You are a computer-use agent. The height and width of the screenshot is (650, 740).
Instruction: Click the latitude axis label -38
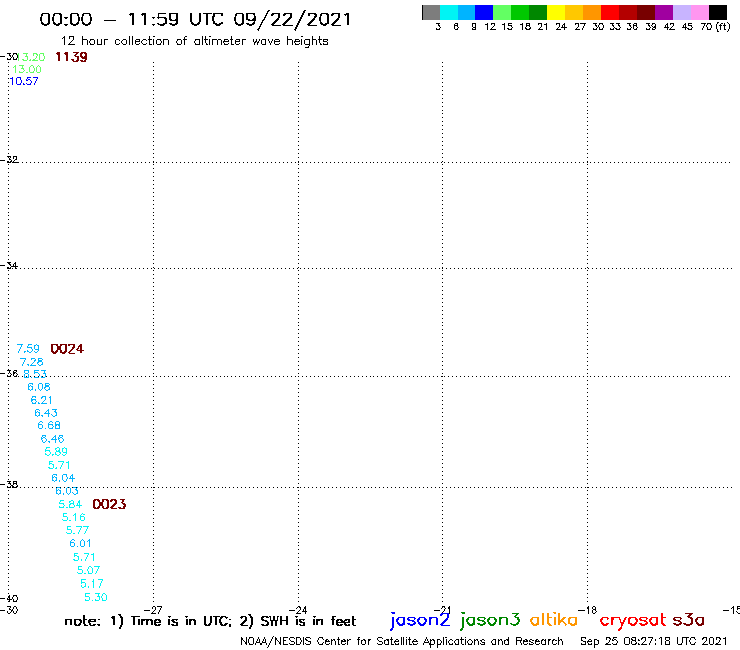9,484
